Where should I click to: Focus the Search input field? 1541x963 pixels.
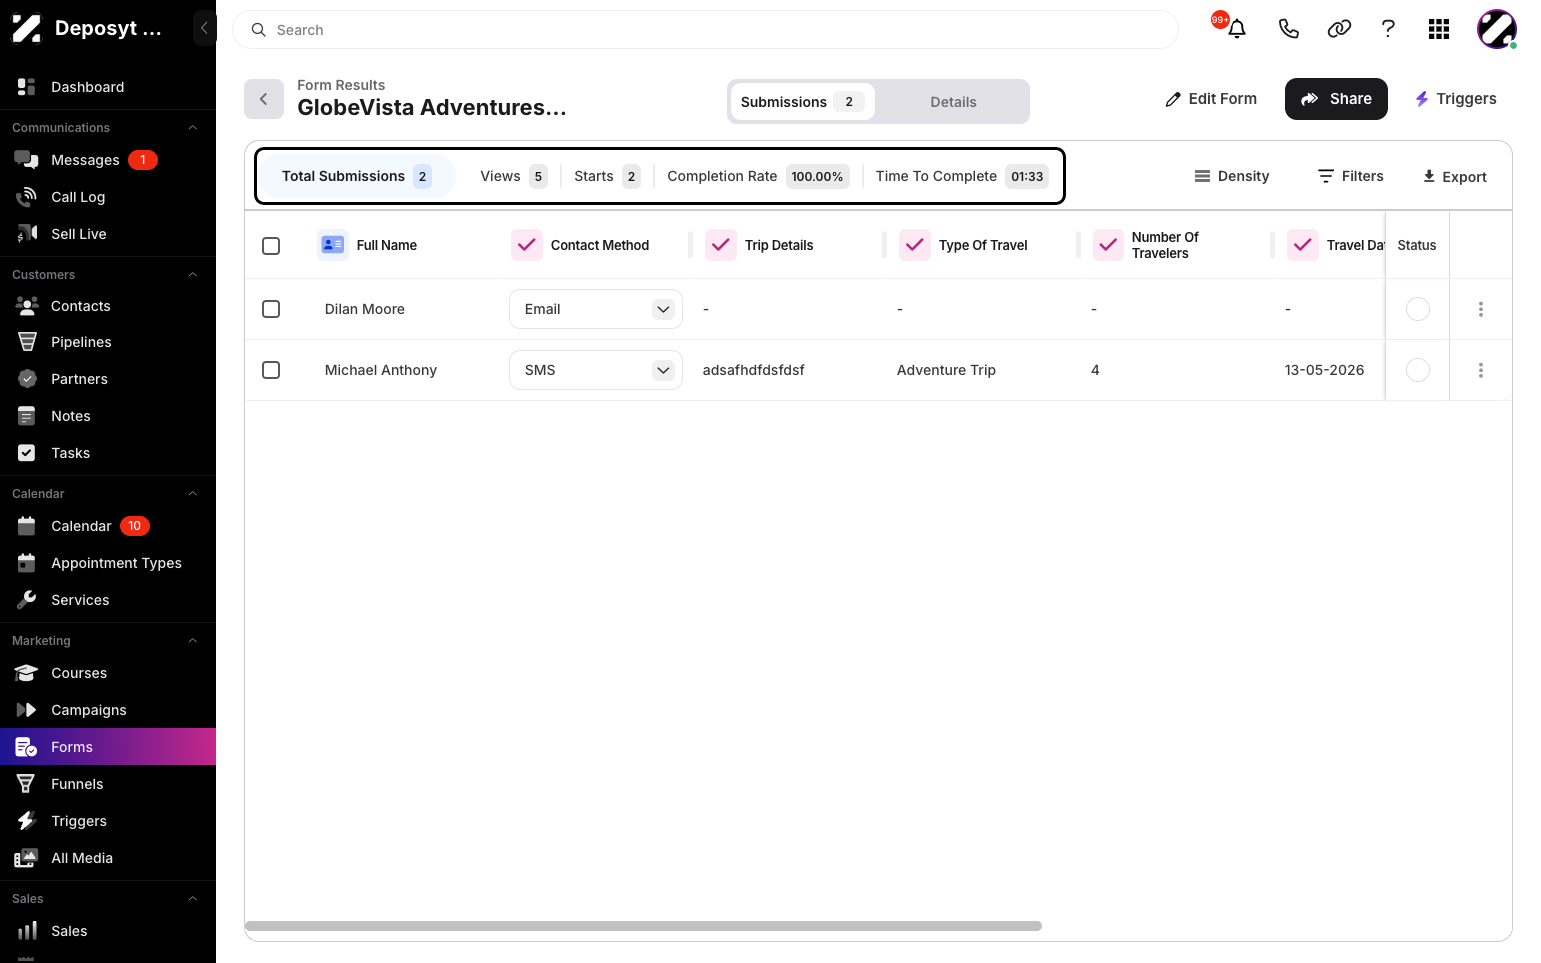[705, 30]
